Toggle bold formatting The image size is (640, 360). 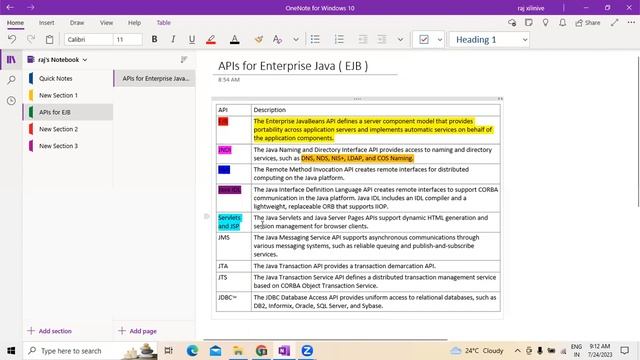click(x=154, y=39)
